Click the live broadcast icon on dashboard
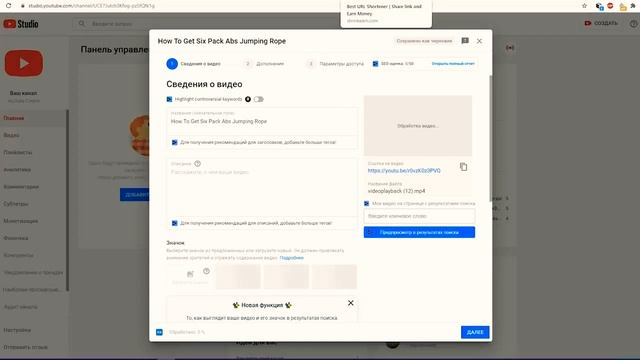The image size is (640, 360). coord(510,48)
